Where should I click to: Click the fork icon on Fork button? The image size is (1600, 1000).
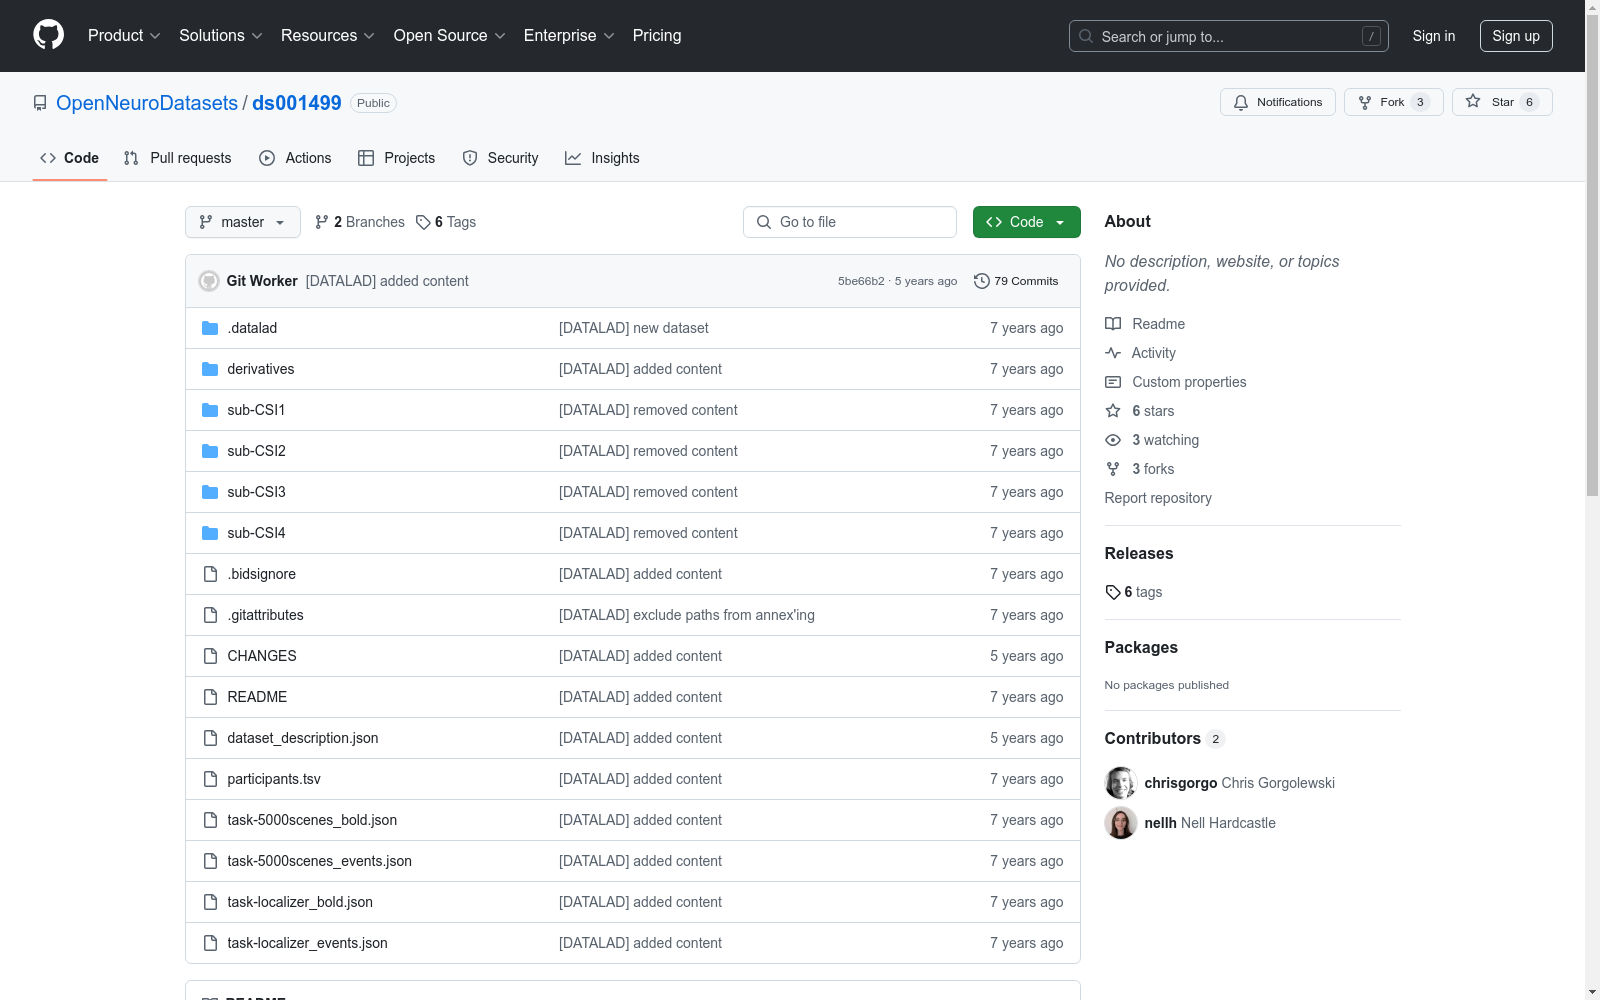1365,102
